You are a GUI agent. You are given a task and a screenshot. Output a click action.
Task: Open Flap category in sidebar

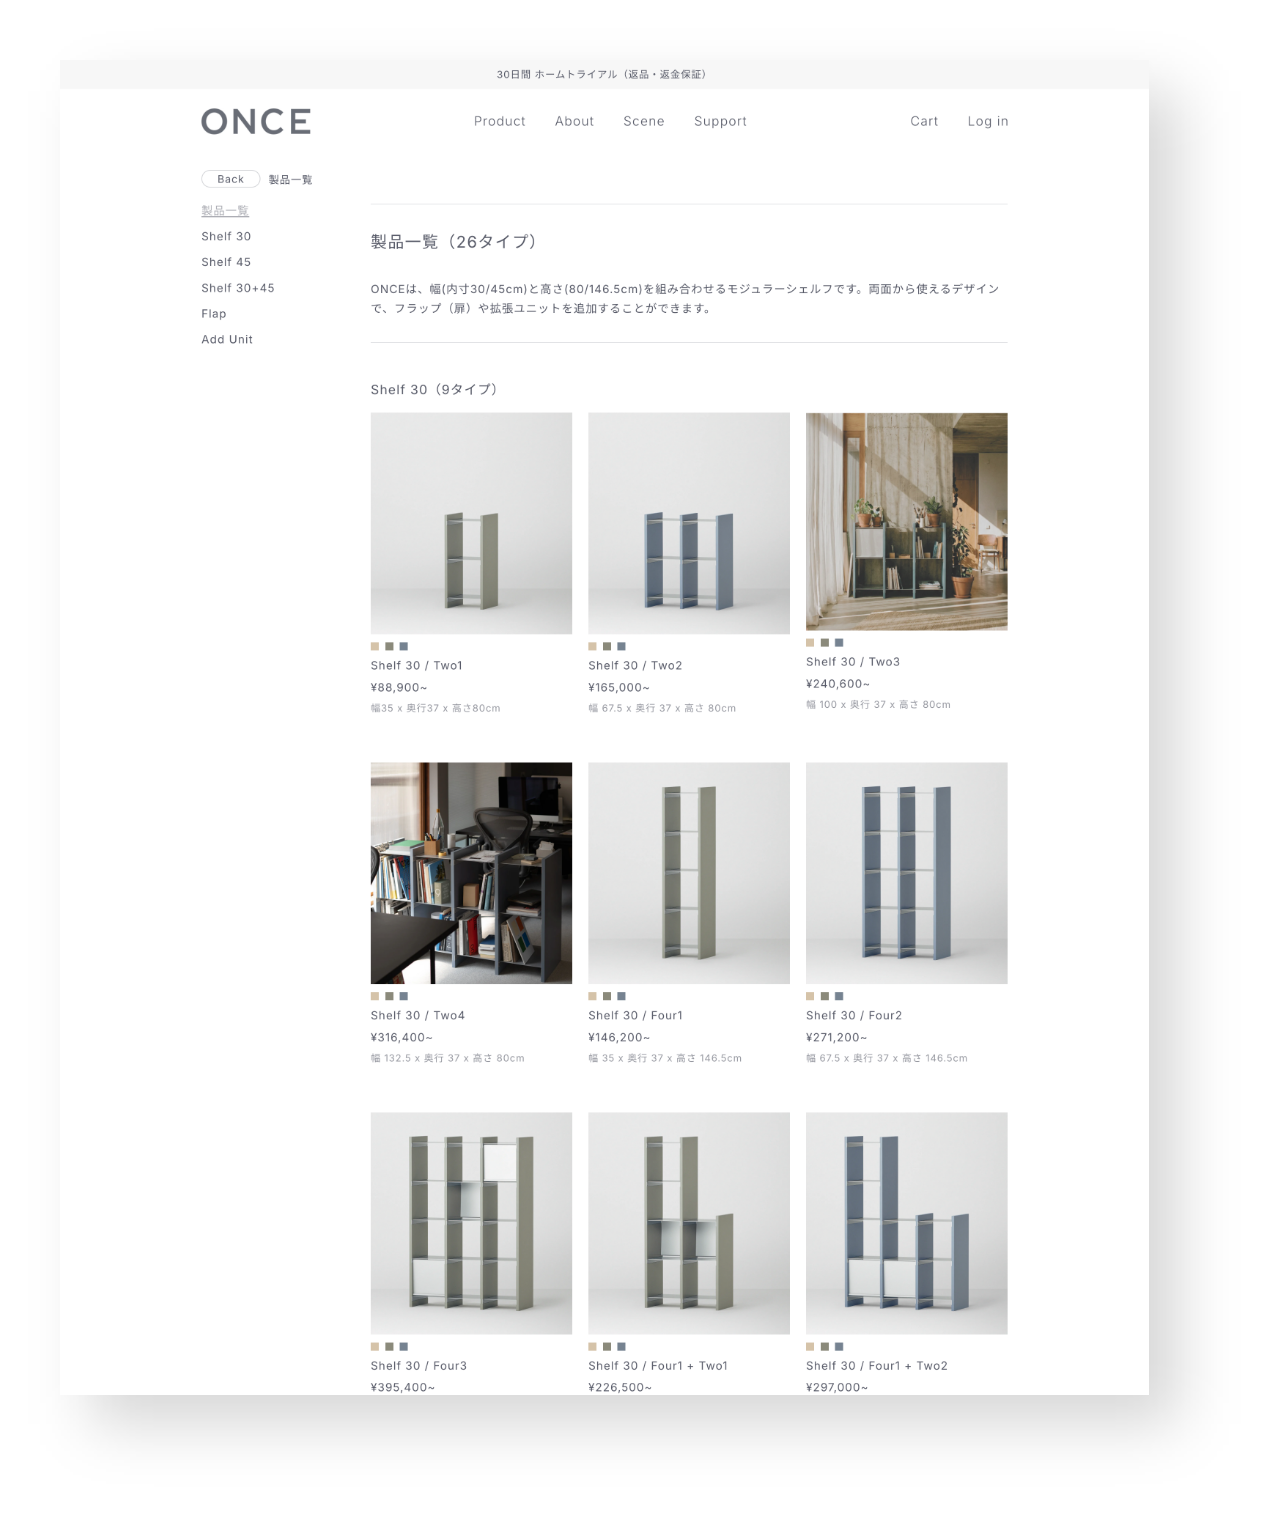click(214, 314)
